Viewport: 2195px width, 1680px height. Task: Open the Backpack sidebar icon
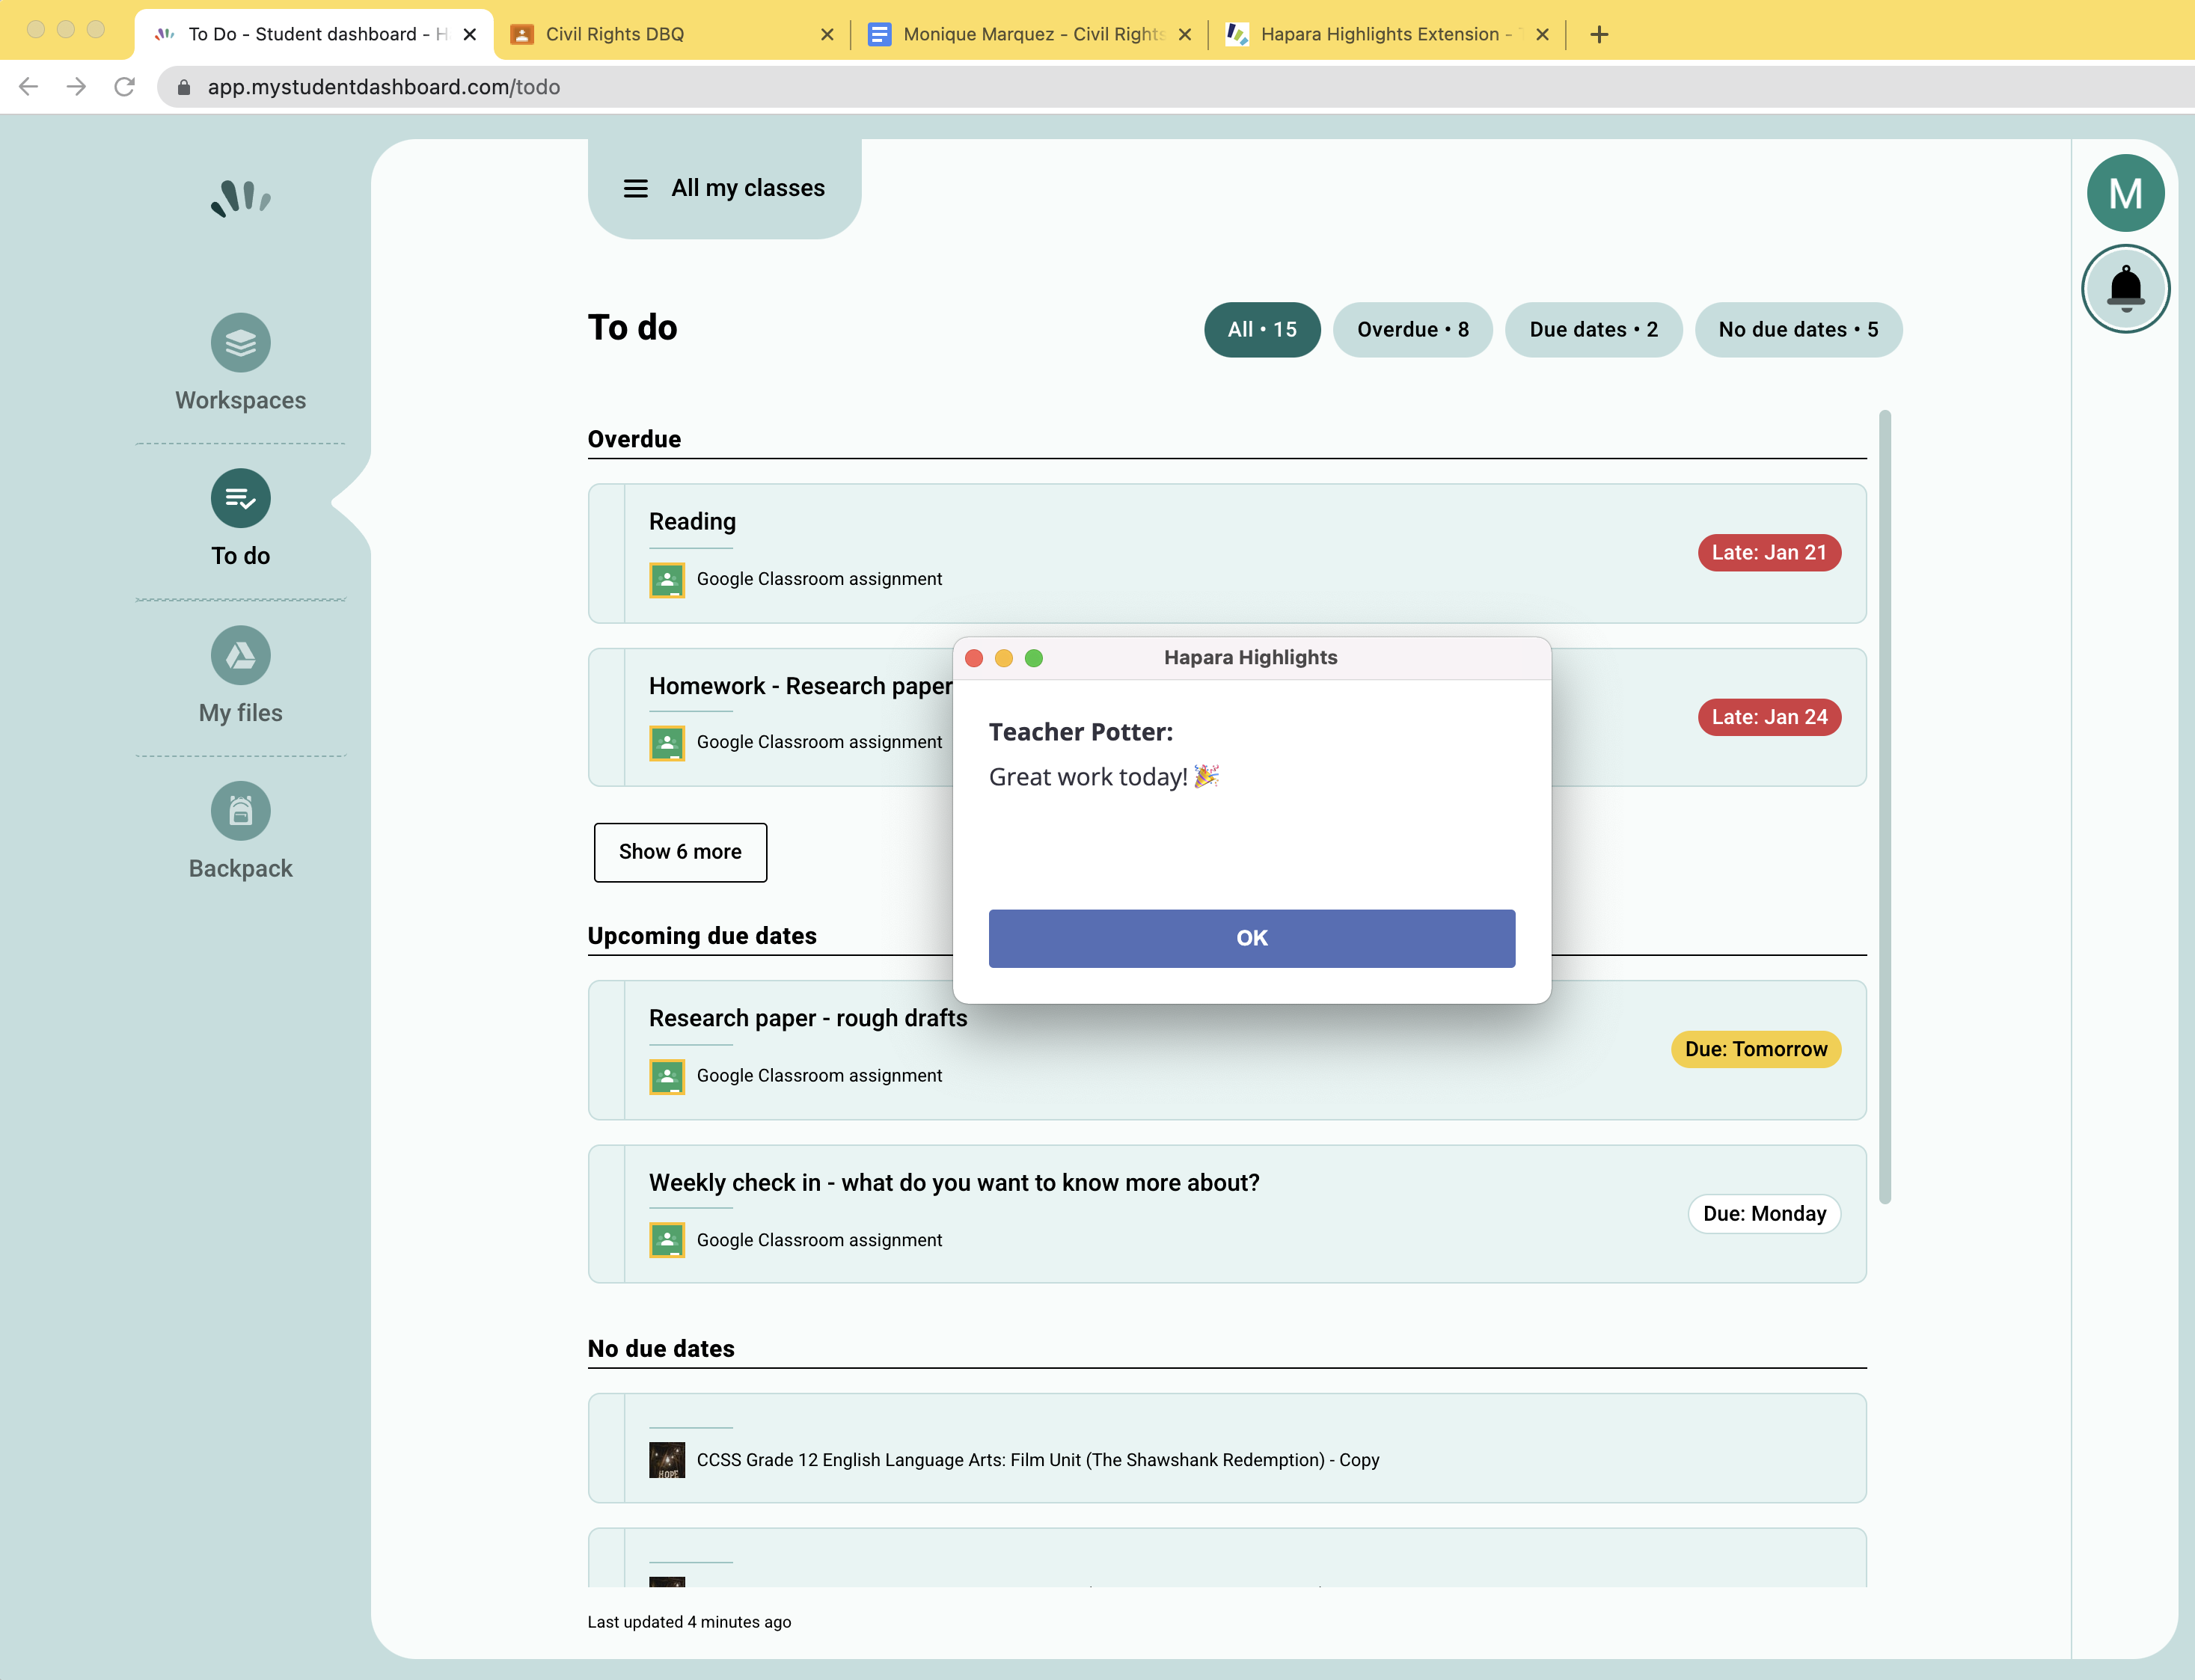tap(240, 811)
